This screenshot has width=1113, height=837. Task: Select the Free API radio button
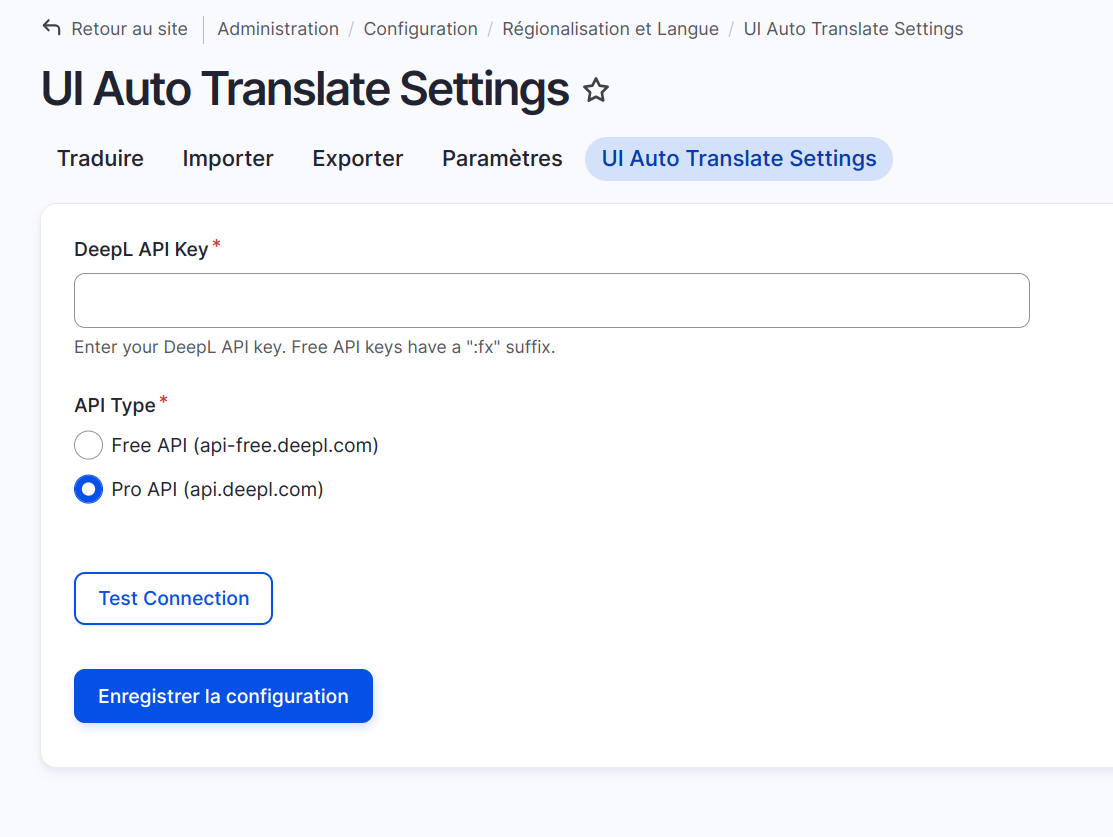click(88, 445)
